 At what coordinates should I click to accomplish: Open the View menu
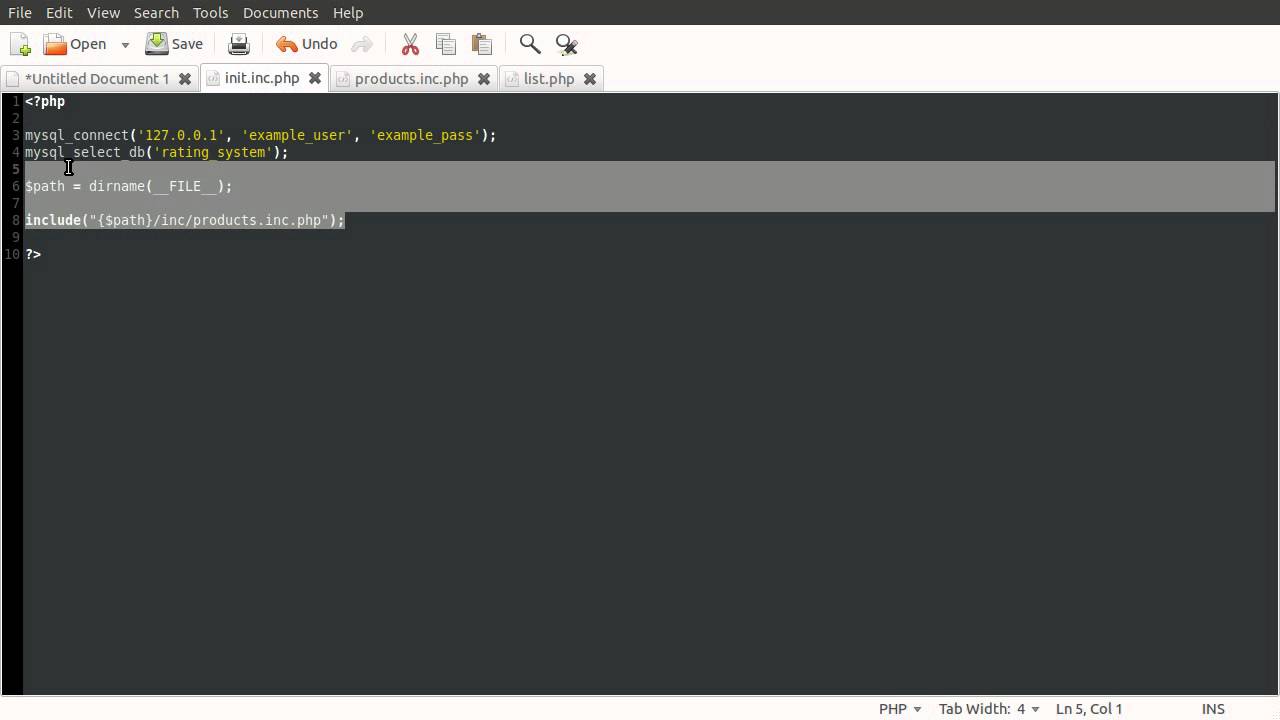(x=103, y=12)
